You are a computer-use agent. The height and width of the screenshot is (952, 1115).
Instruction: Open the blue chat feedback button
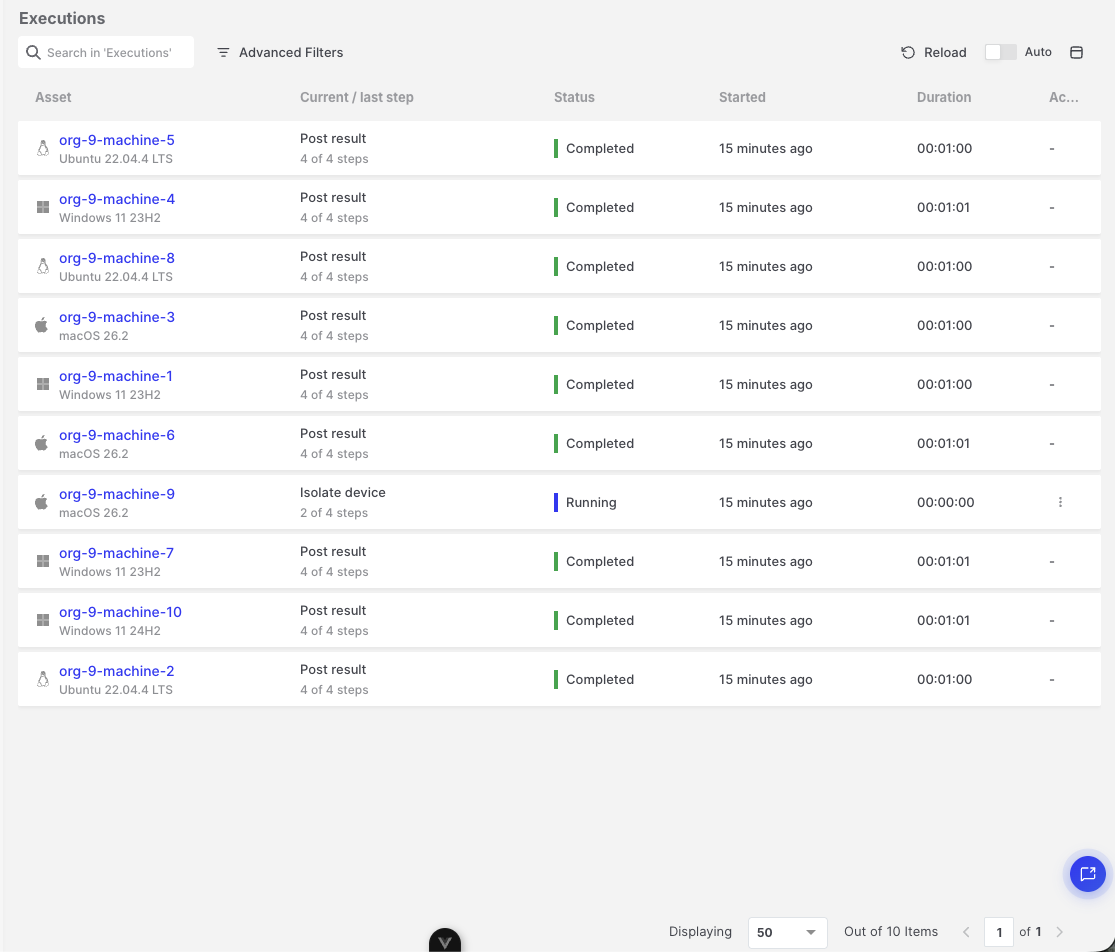(1088, 874)
